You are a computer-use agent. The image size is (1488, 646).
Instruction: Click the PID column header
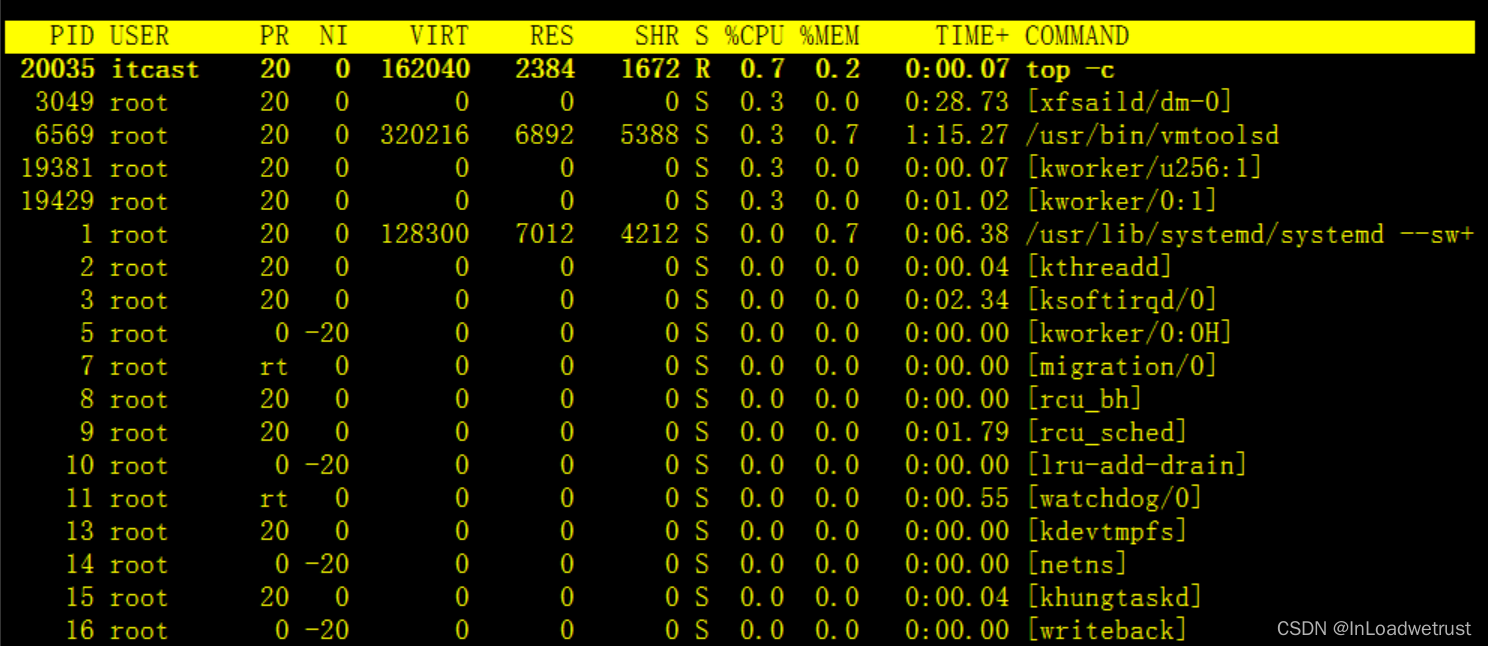click(72, 36)
